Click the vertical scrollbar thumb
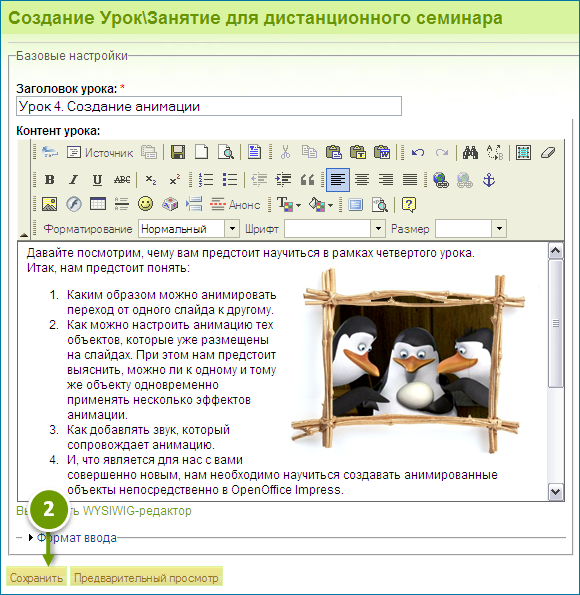The width and height of the screenshot is (580, 595). (556, 323)
